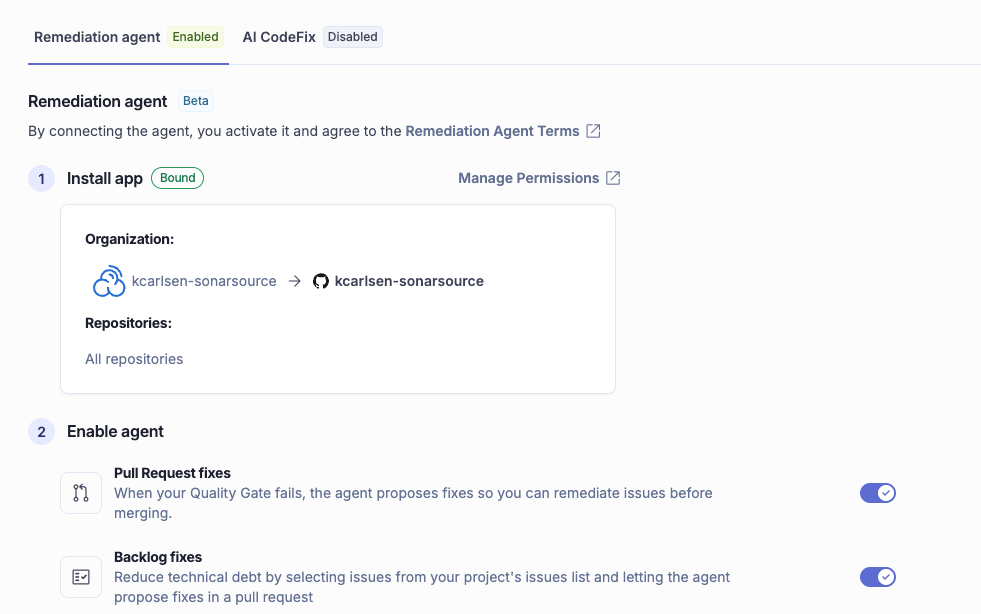The width and height of the screenshot is (981, 614).
Task: Switch to the AI CodeFix tab
Action: tap(279, 37)
